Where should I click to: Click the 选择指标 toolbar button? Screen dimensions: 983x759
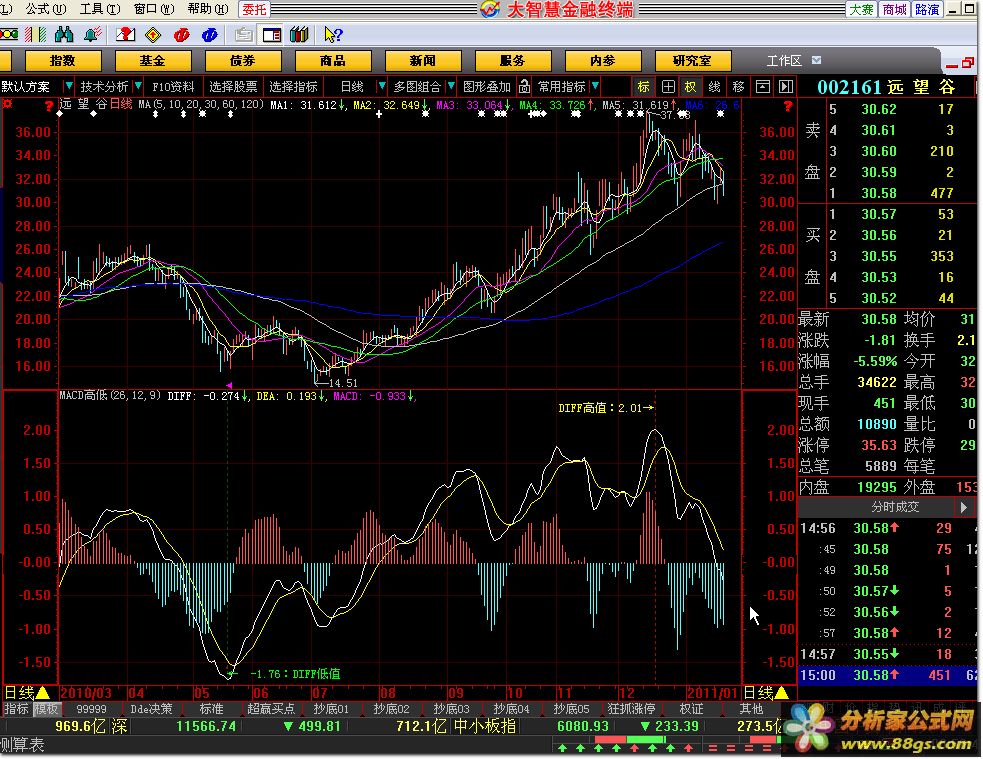(293, 86)
